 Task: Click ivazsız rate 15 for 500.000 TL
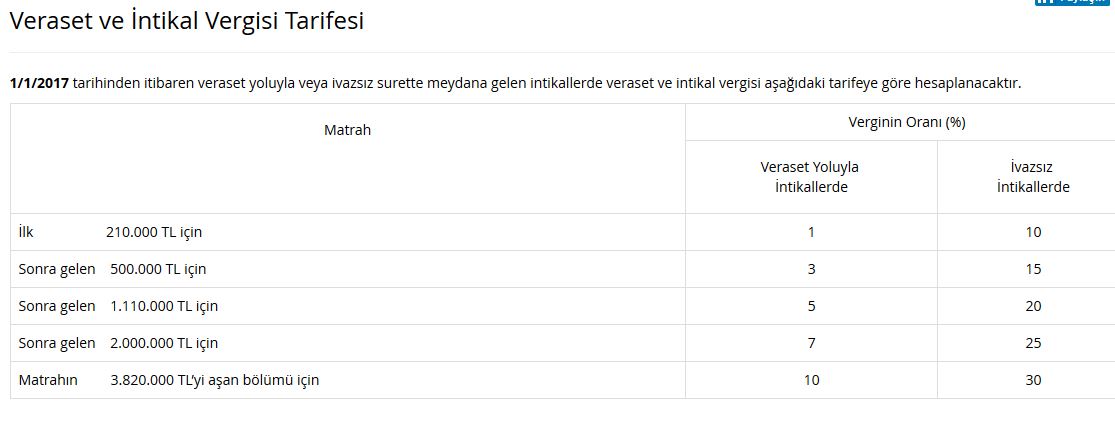point(1033,269)
